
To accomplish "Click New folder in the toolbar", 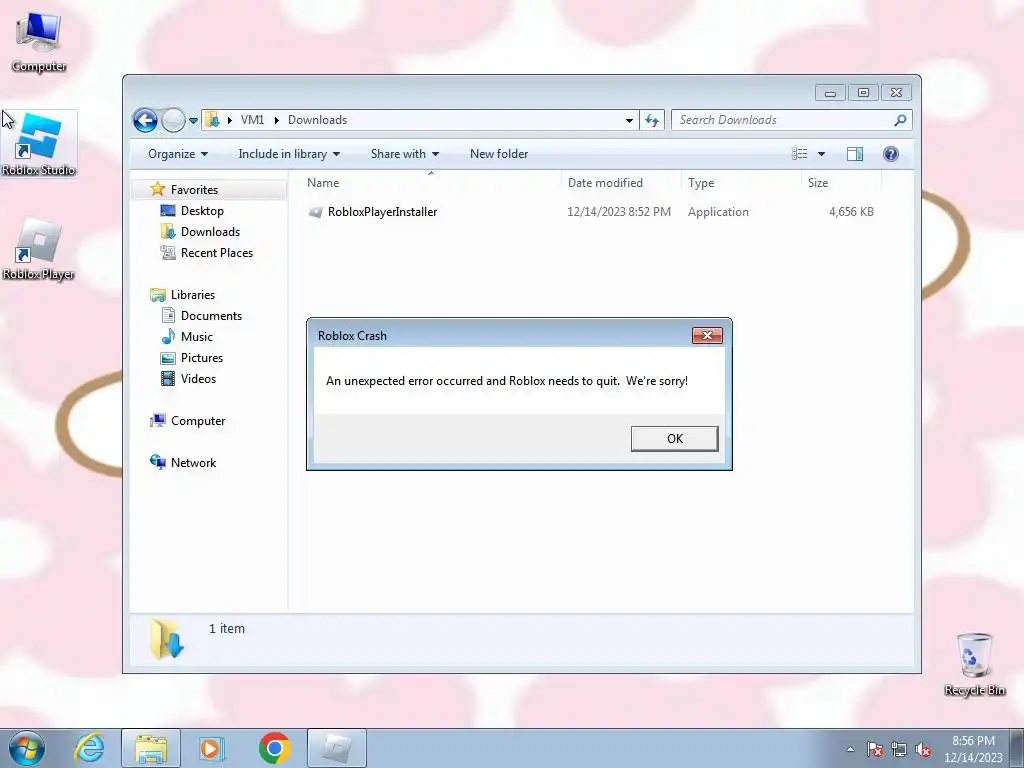I will [499, 154].
